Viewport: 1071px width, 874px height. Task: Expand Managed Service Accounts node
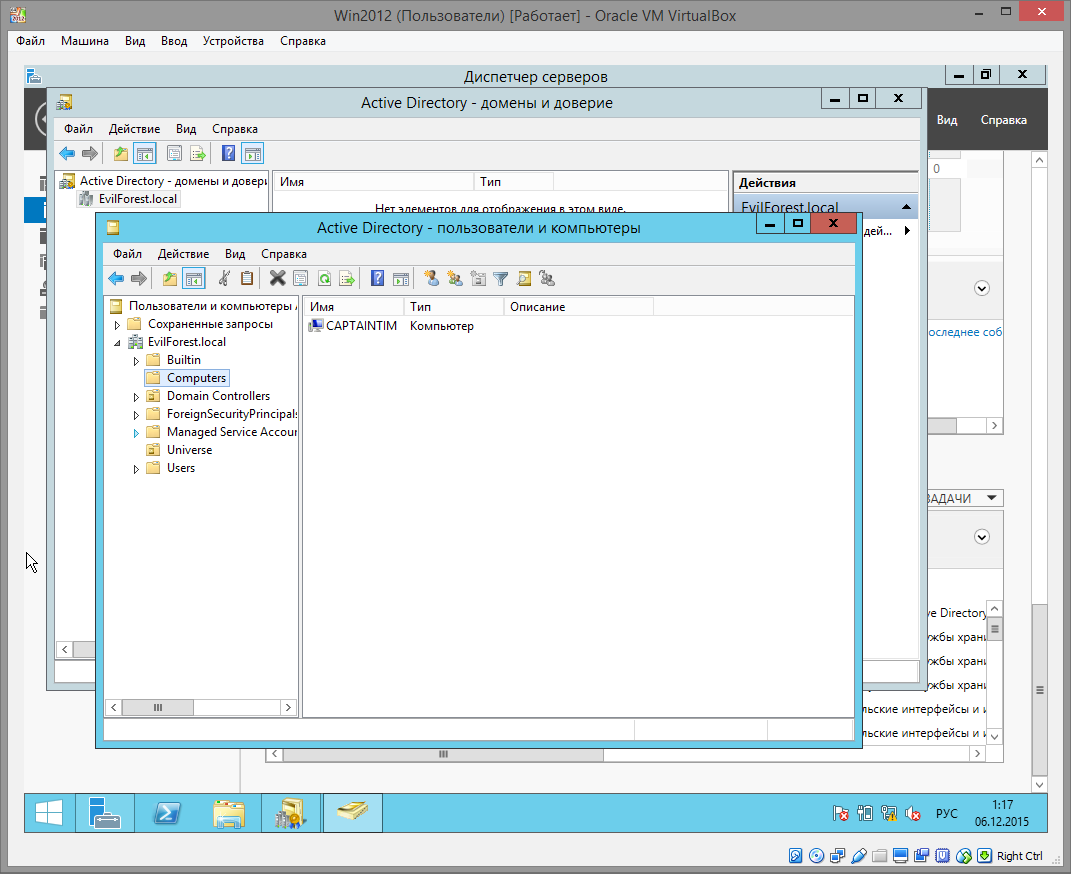click(x=136, y=433)
